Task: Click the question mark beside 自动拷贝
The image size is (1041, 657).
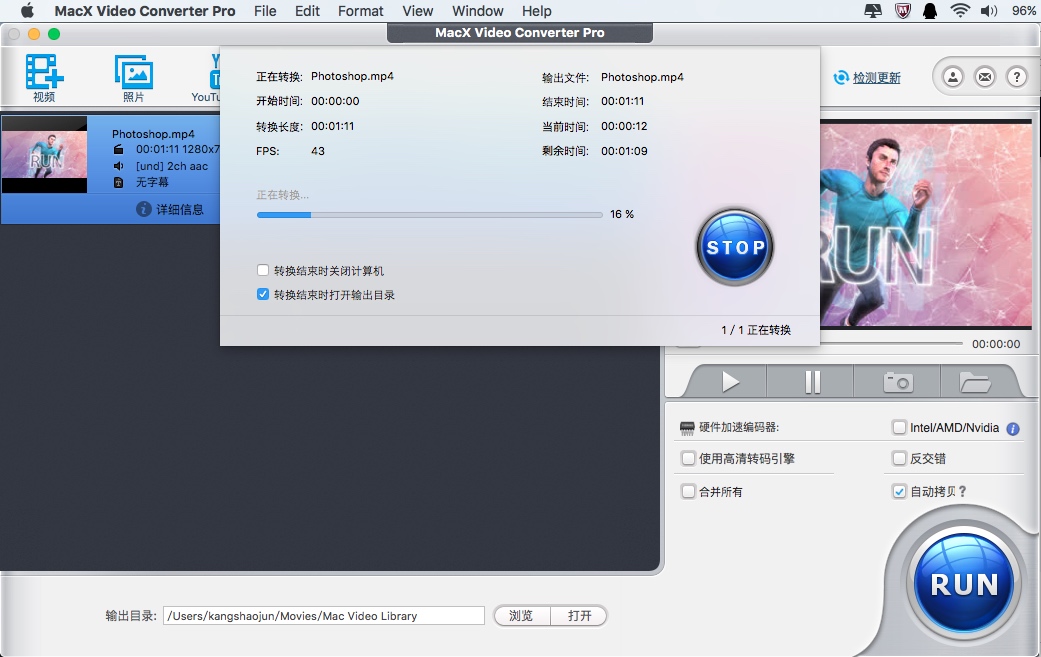Action: pos(962,492)
